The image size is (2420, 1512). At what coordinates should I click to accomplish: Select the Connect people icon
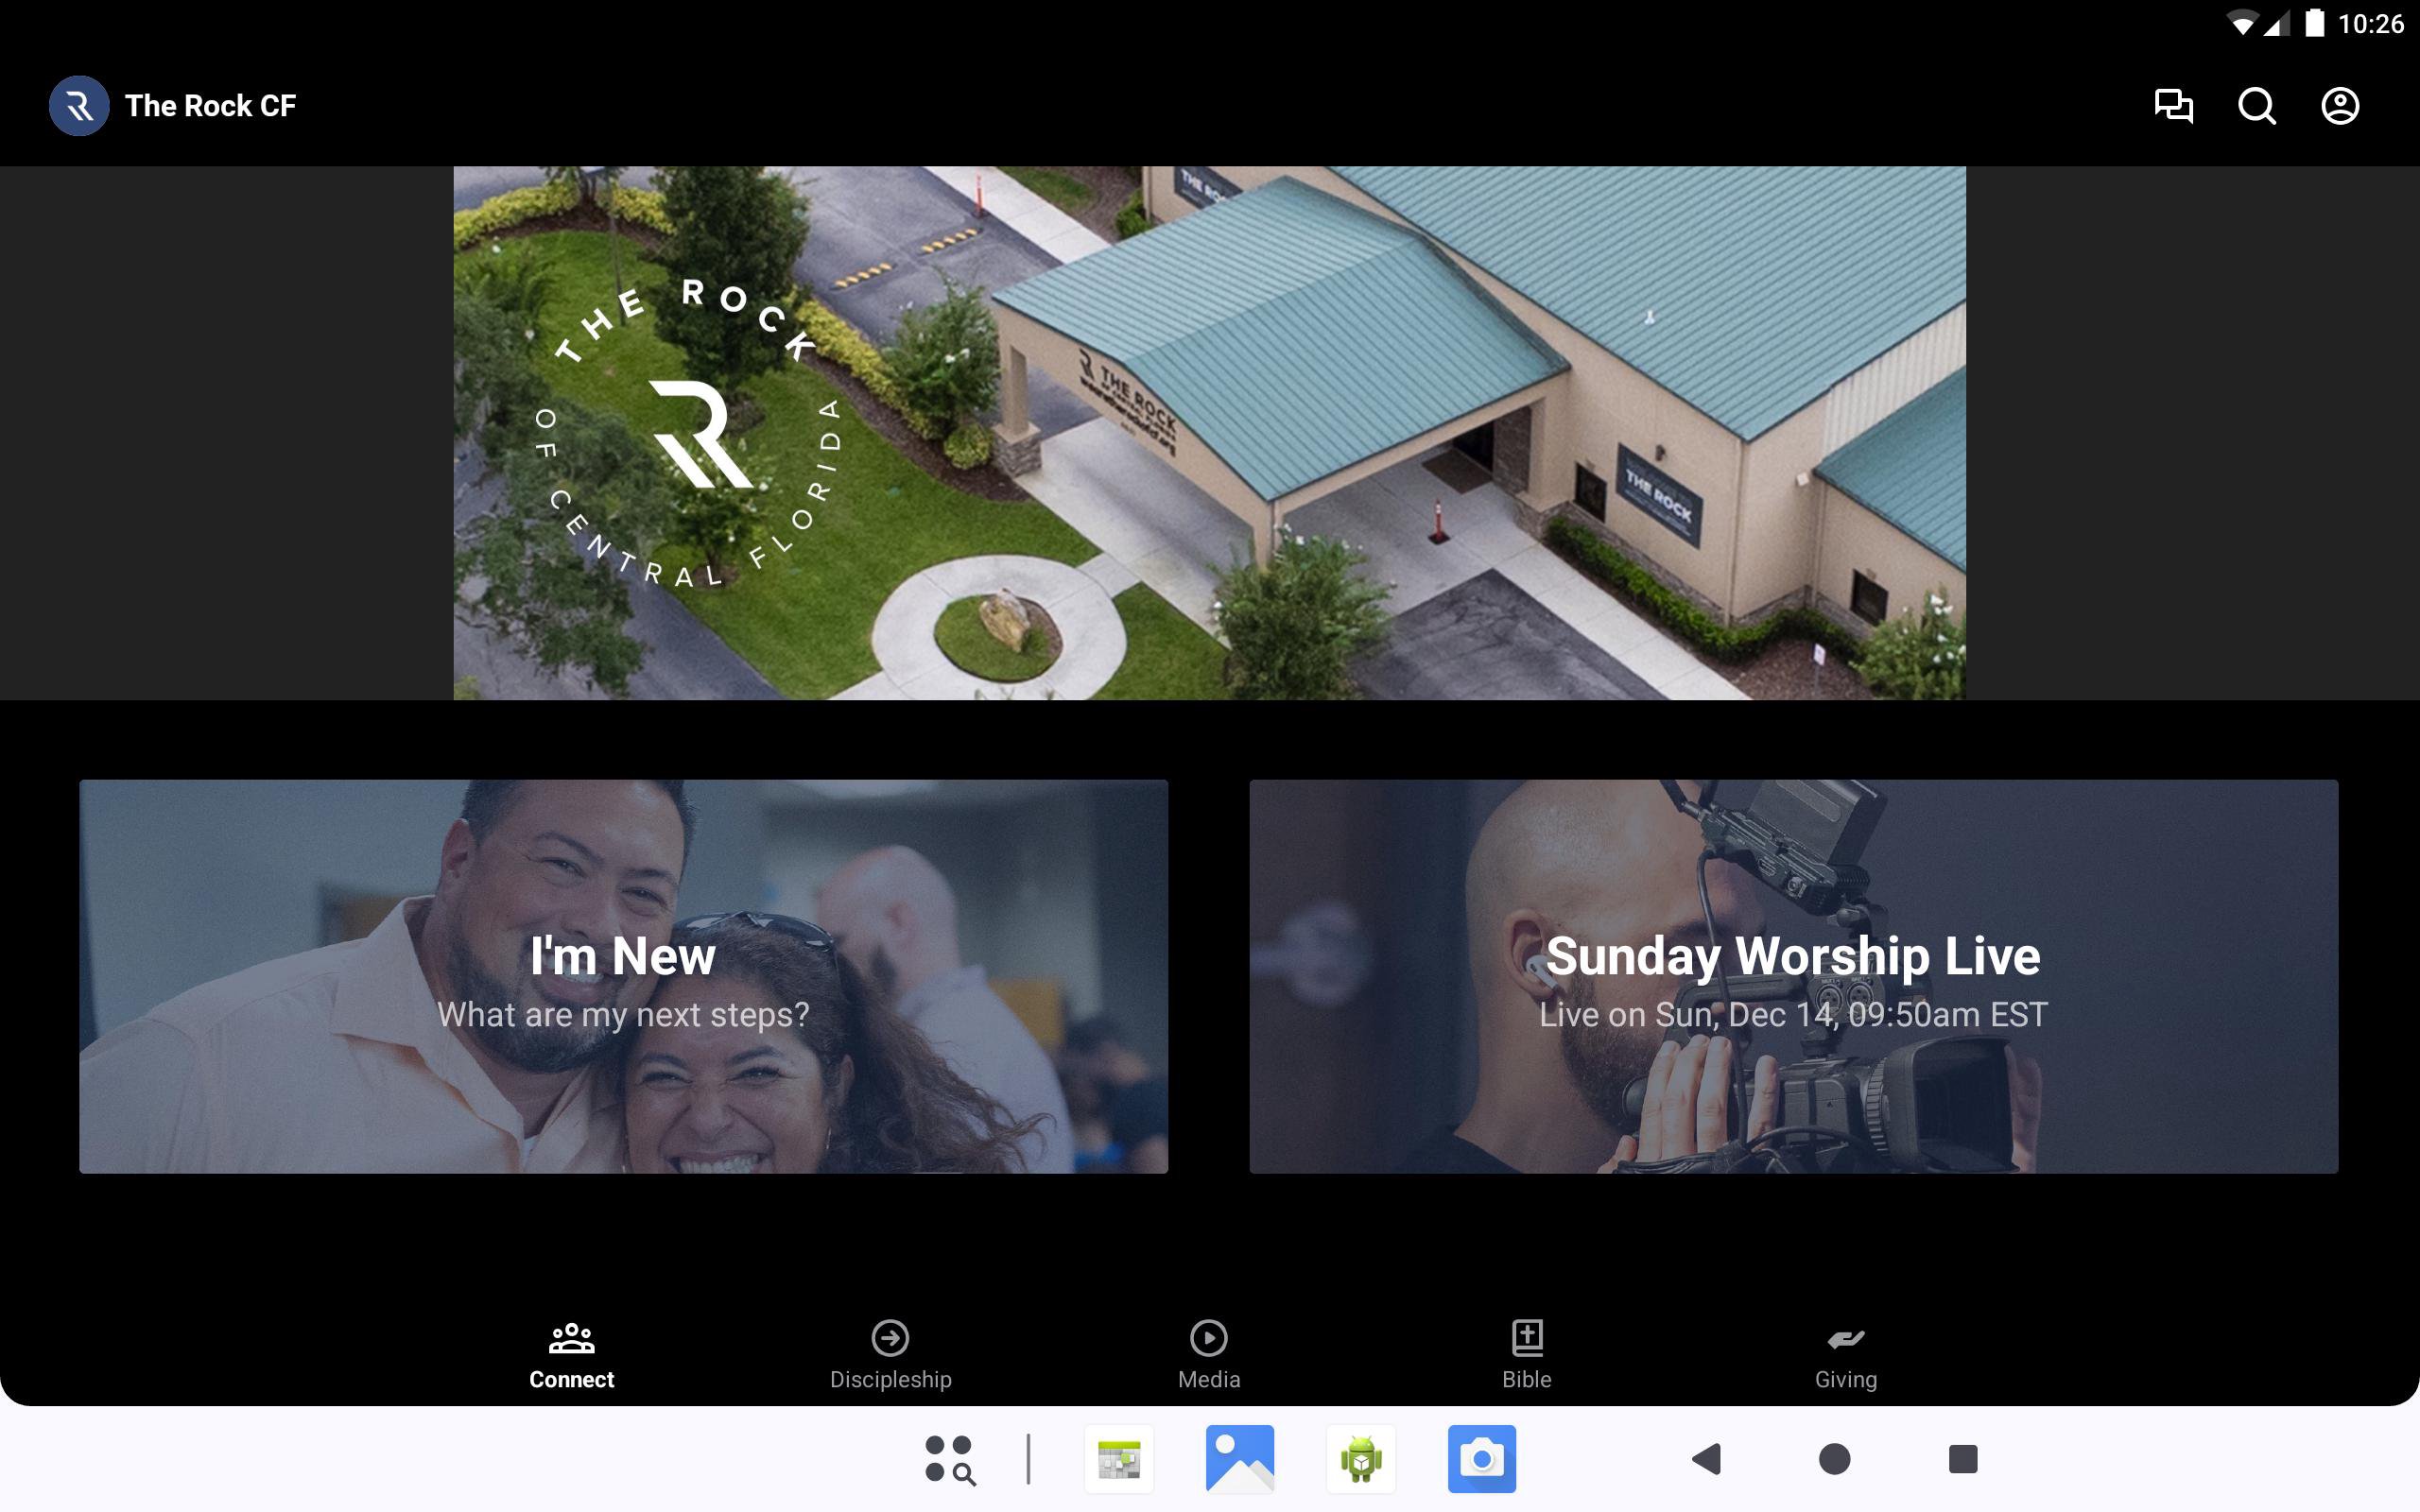(x=571, y=1337)
